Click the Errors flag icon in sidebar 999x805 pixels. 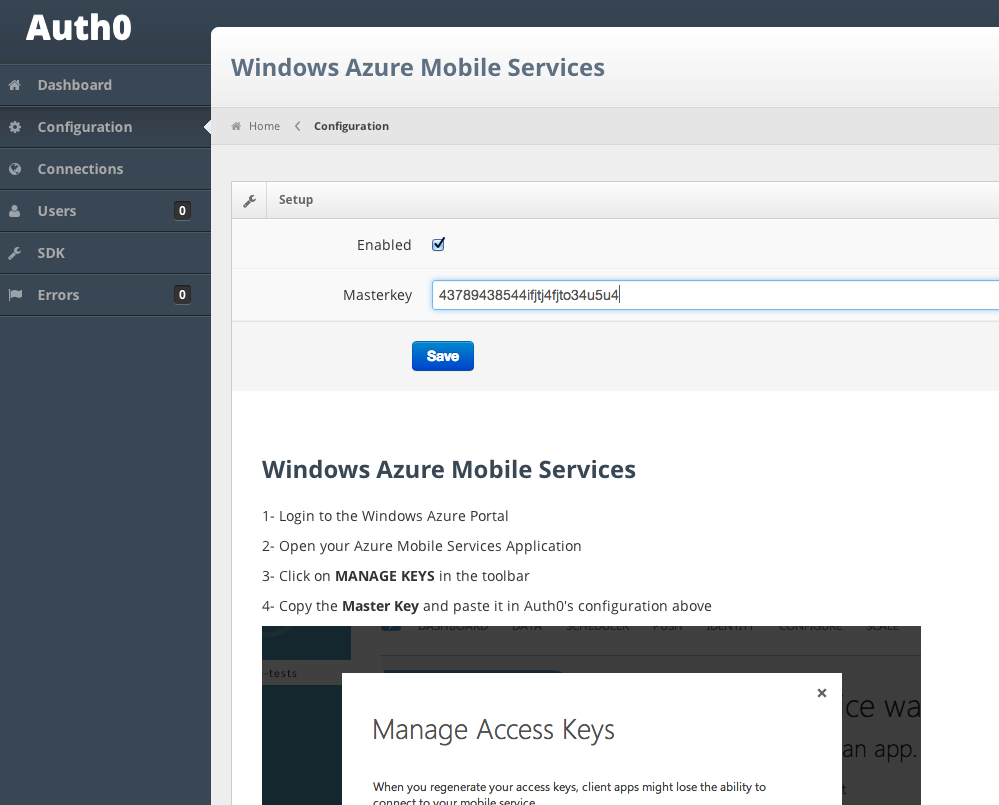coord(15,295)
